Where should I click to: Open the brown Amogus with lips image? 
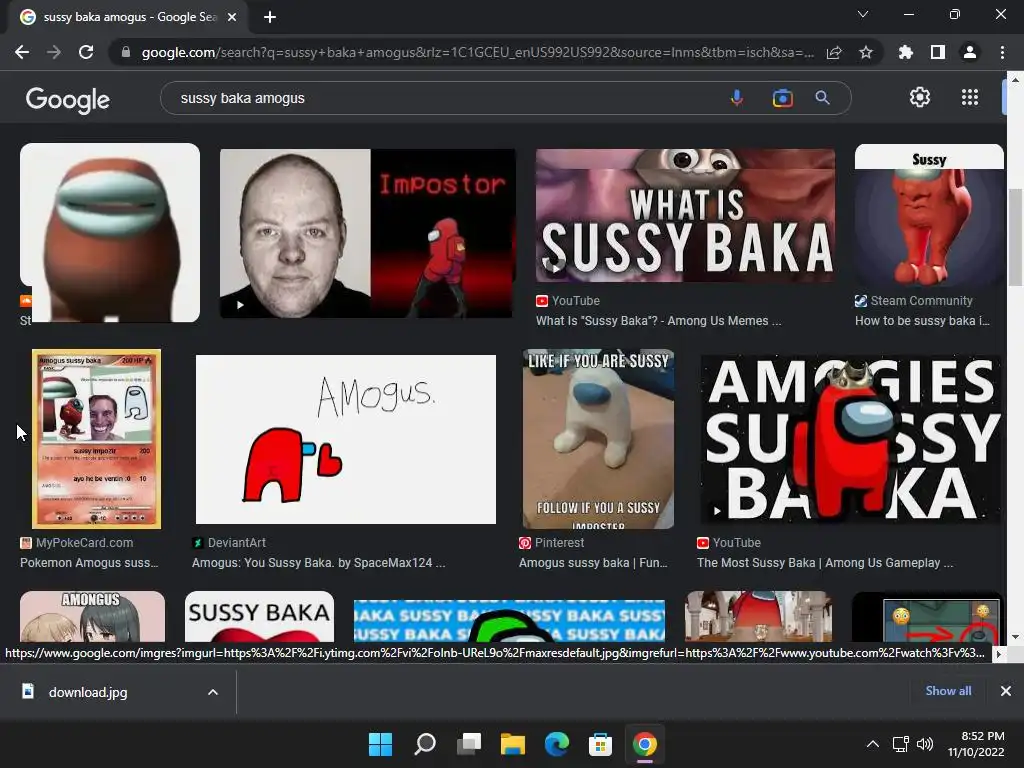click(110, 232)
